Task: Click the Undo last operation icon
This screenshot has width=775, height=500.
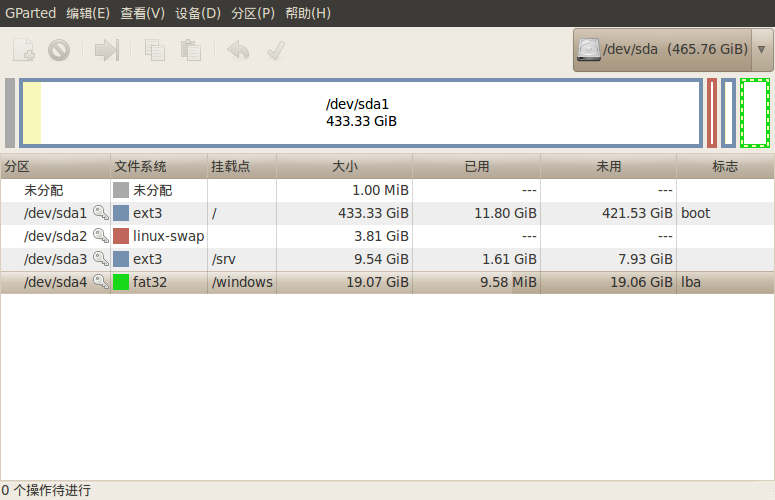Action: point(238,50)
